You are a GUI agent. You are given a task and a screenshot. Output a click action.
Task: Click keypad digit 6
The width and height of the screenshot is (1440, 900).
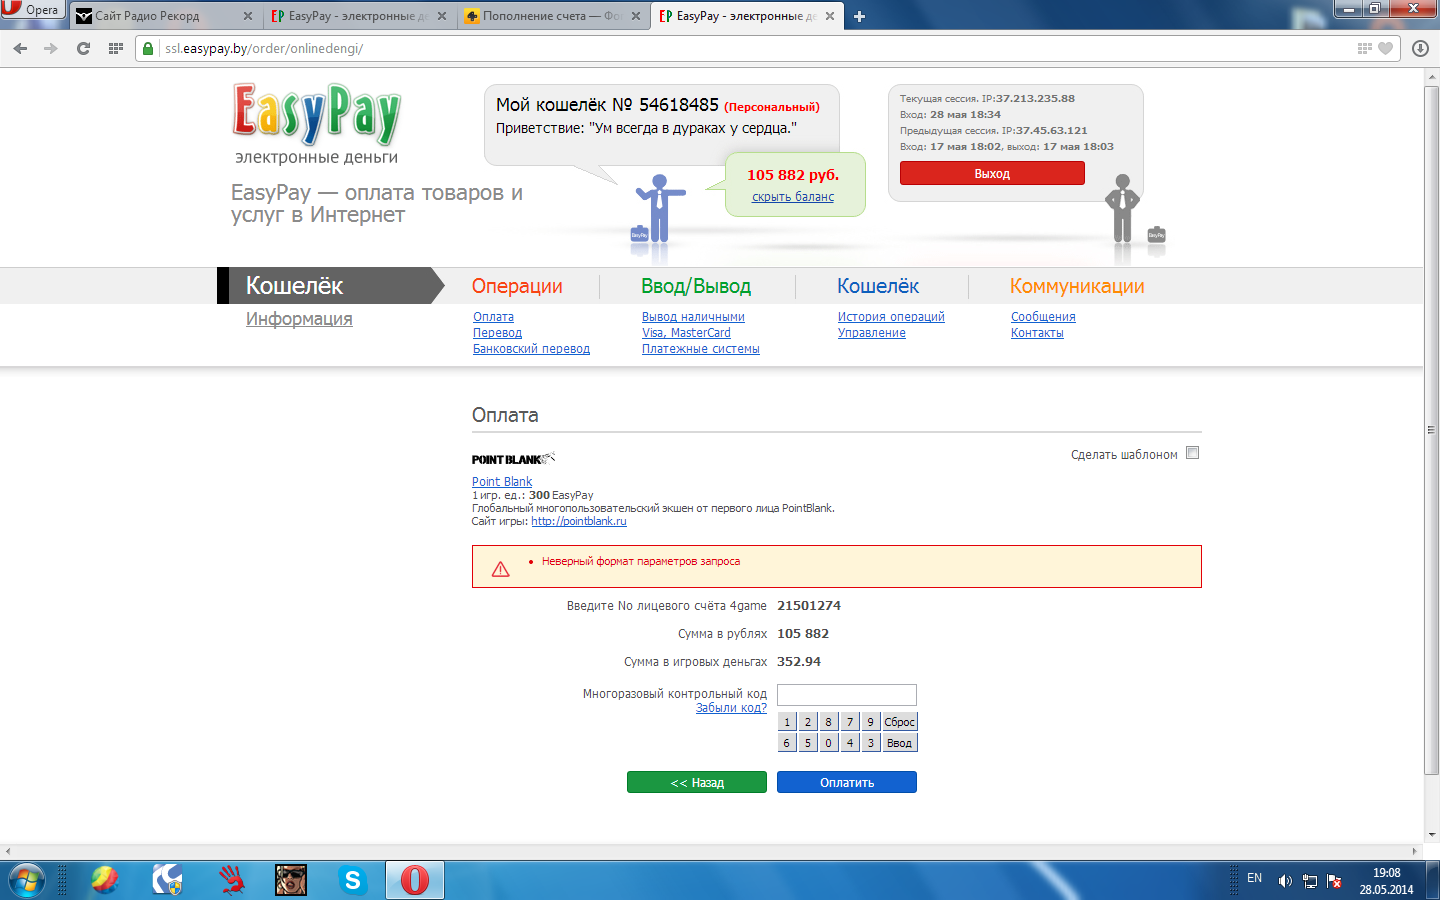[787, 743]
